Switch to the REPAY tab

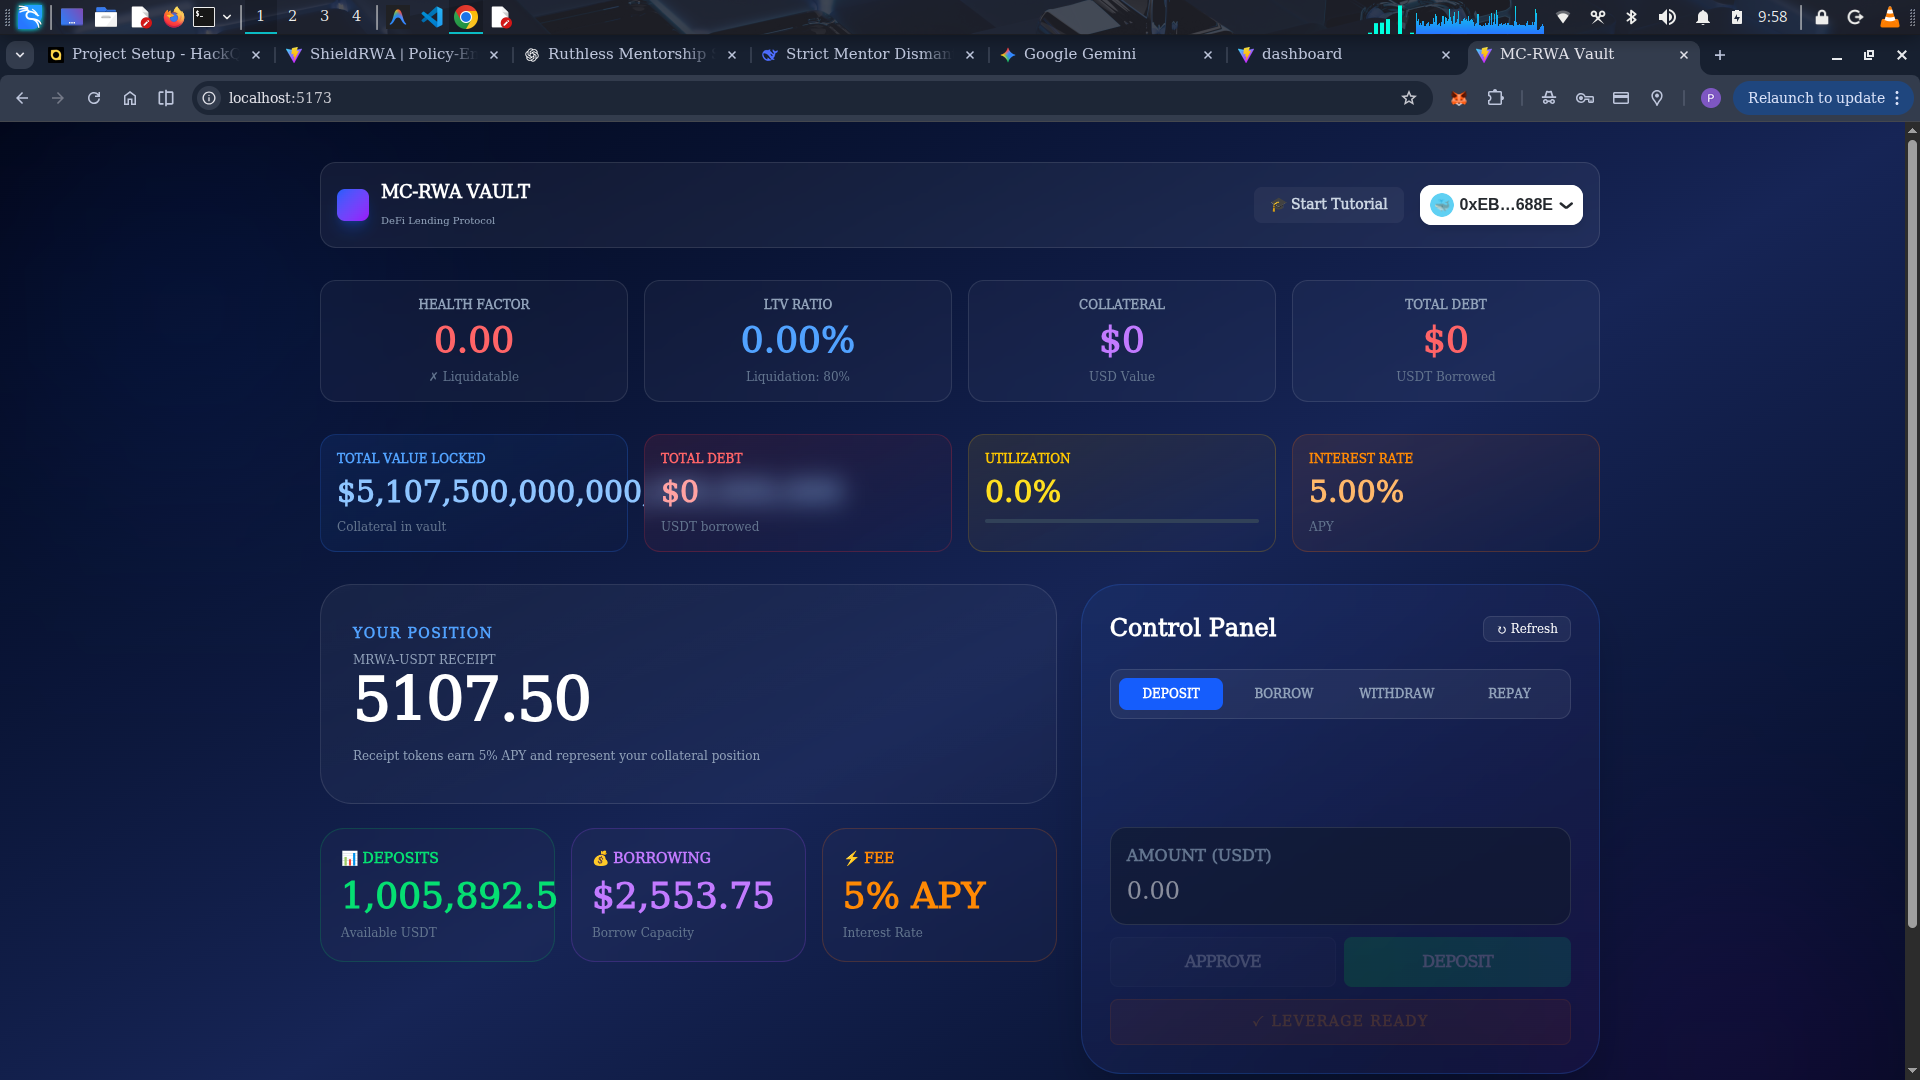1510,694
